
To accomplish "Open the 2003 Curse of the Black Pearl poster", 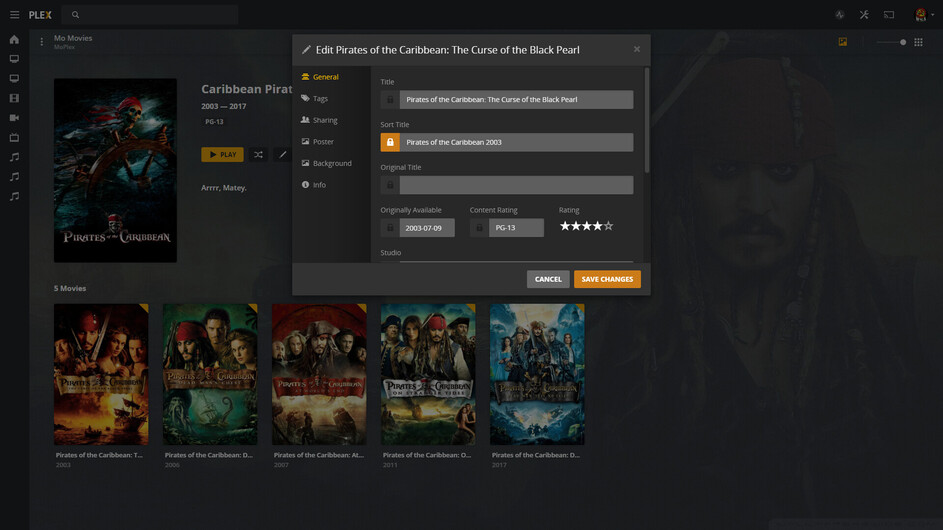I will [101, 374].
